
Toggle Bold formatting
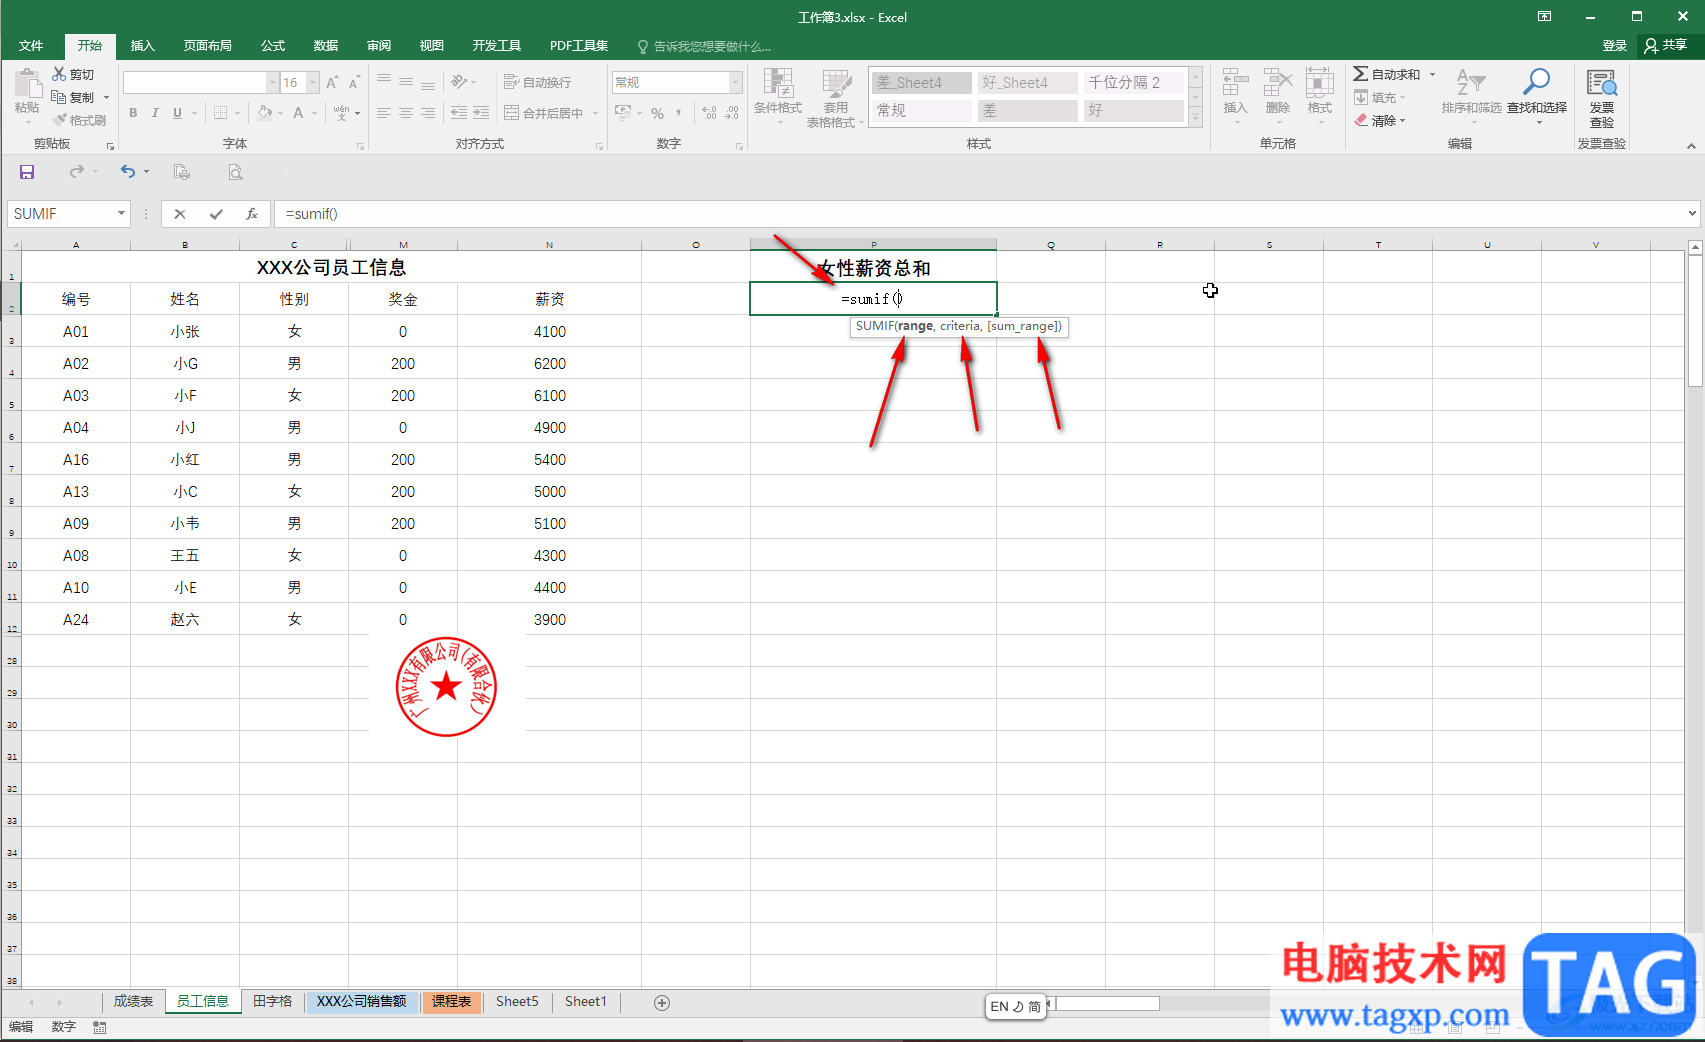tap(133, 113)
